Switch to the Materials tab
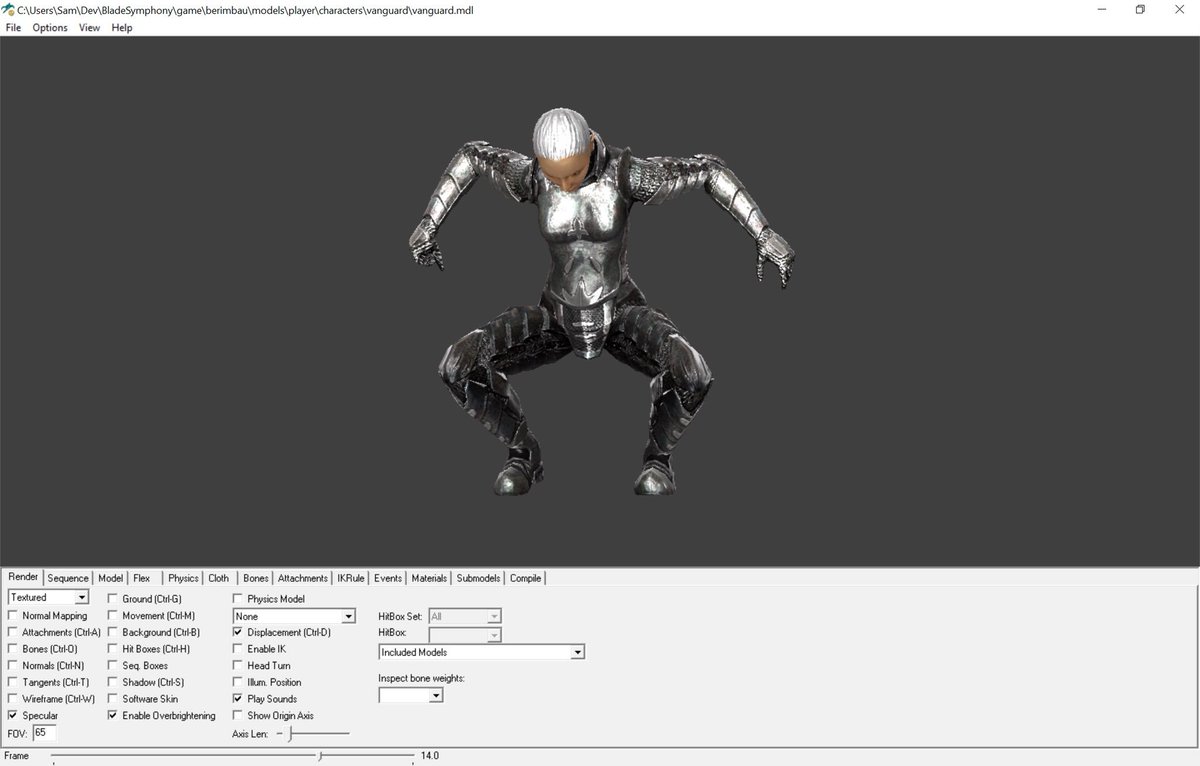1200x766 pixels. 429,578
